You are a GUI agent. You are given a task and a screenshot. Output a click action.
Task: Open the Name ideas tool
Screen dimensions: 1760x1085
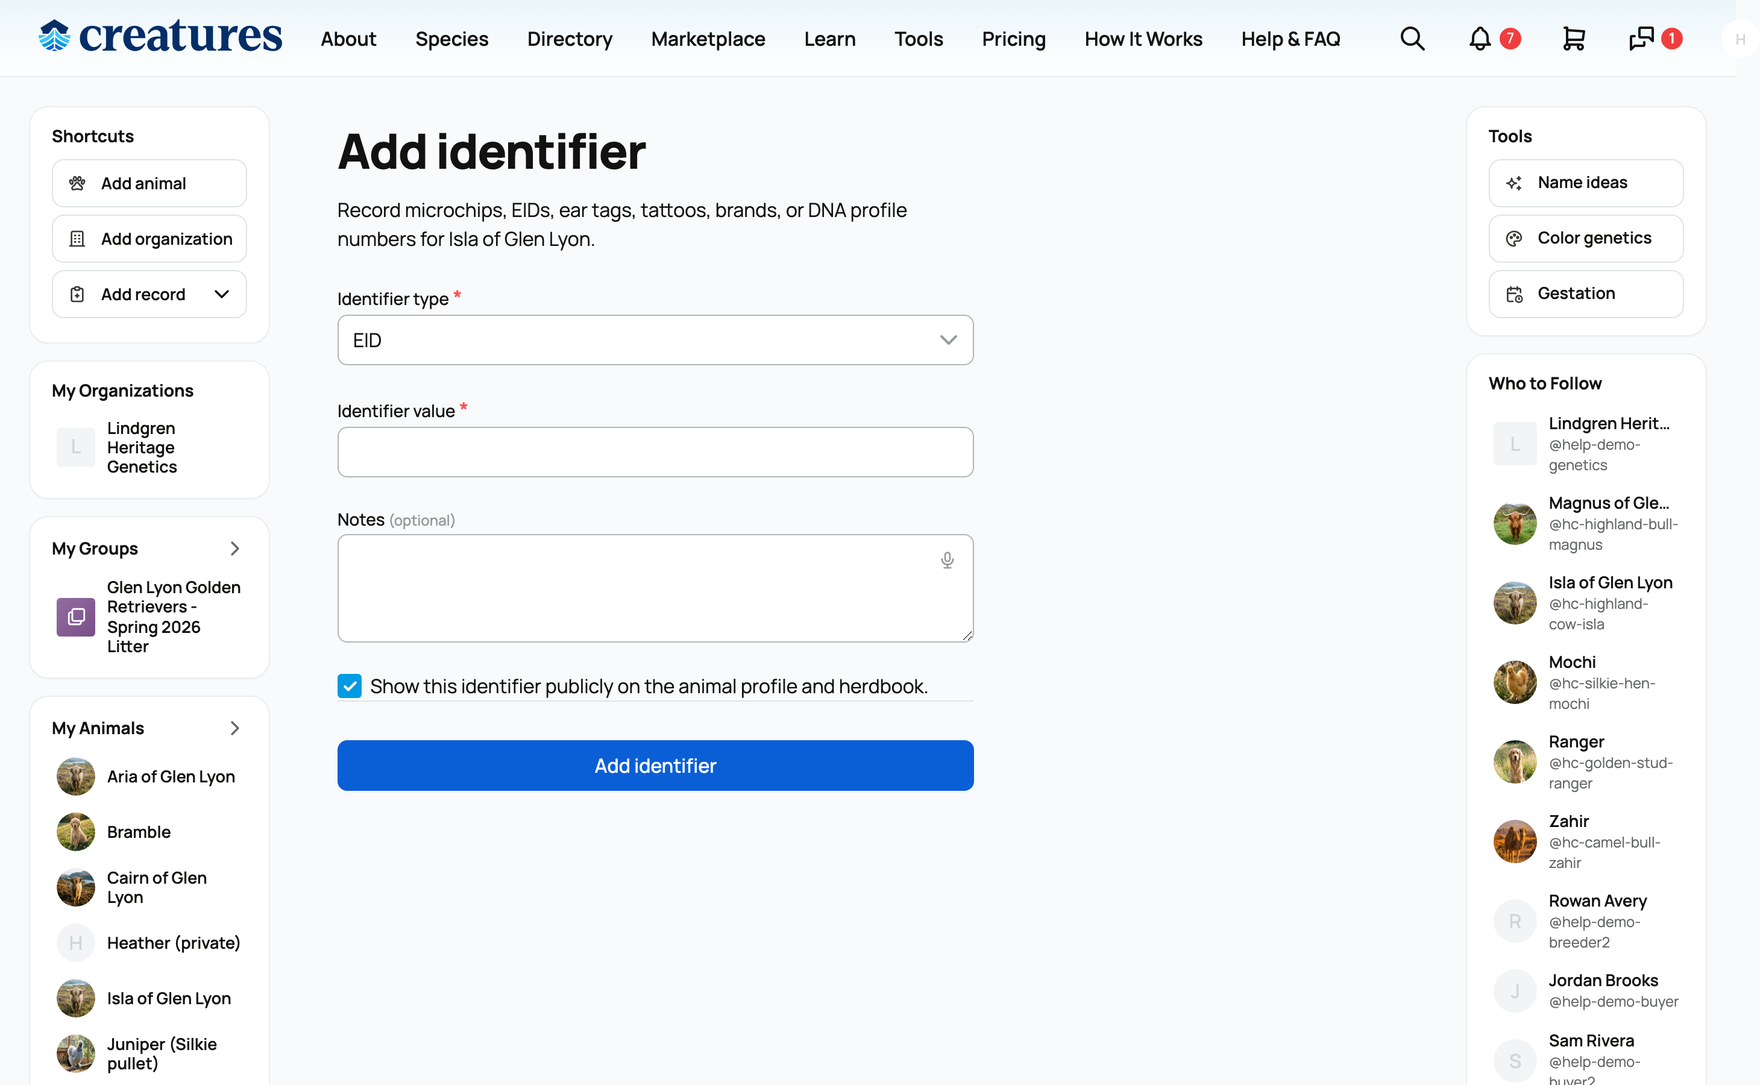[1586, 183]
